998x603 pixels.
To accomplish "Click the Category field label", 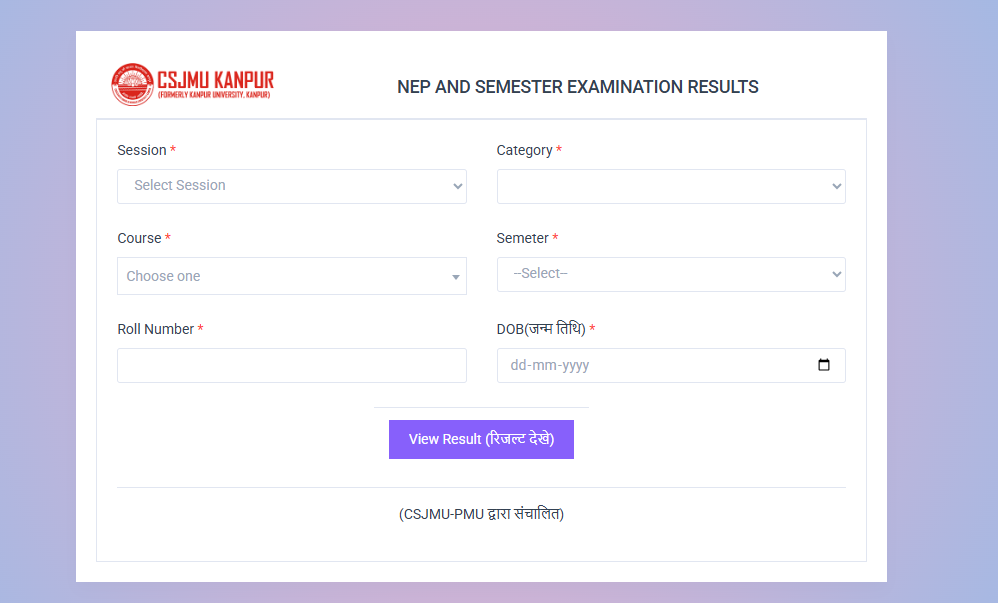I will pyautogui.click(x=522, y=150).
